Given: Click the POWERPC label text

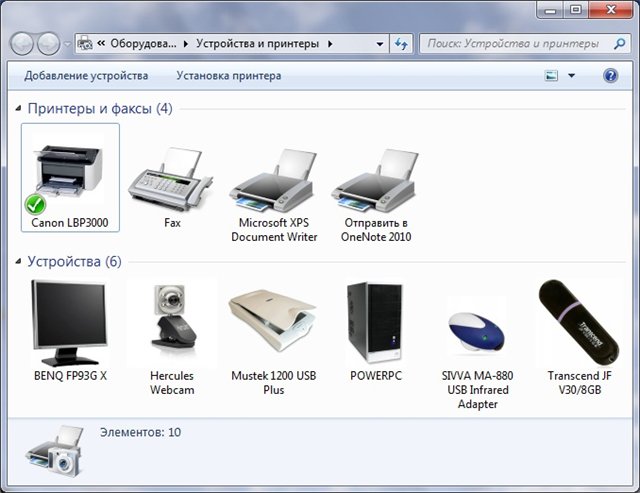Looking at the screenshot, I should [x=376, y=375].
